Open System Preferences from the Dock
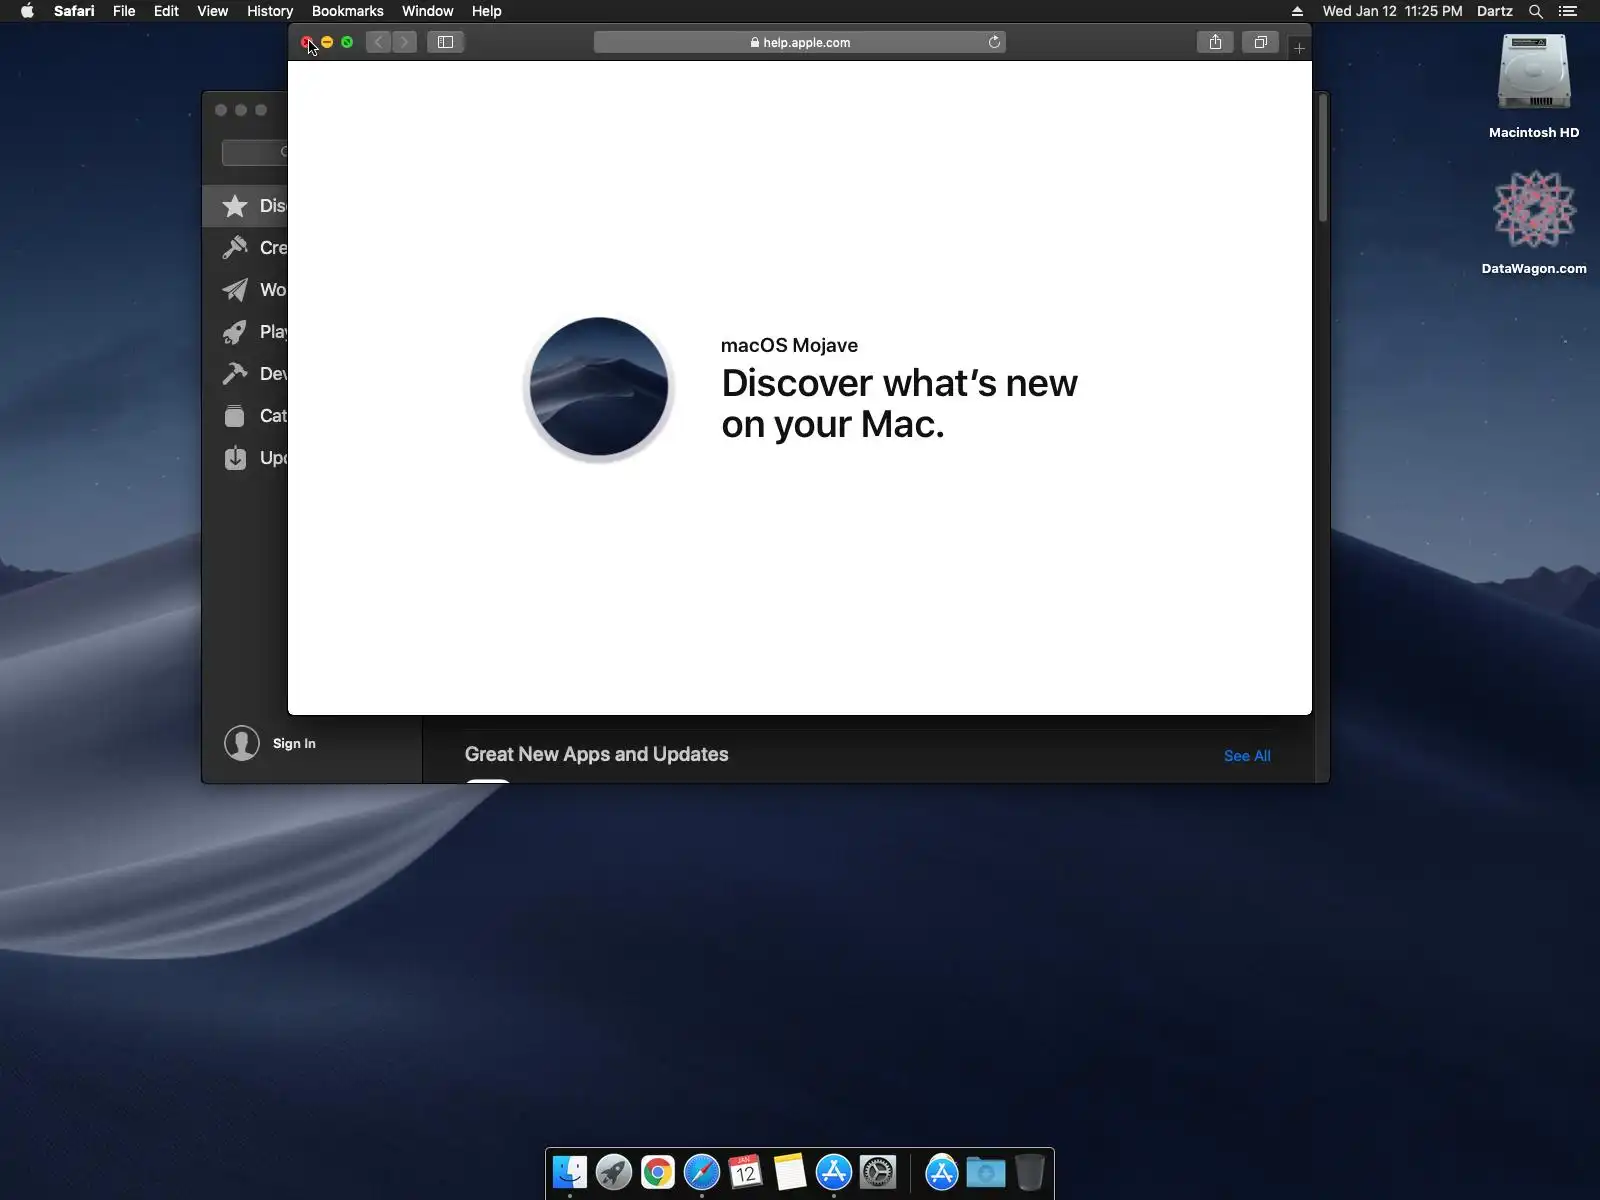The height and width of the screenshot is (1200, 1600). (878, 1172)
